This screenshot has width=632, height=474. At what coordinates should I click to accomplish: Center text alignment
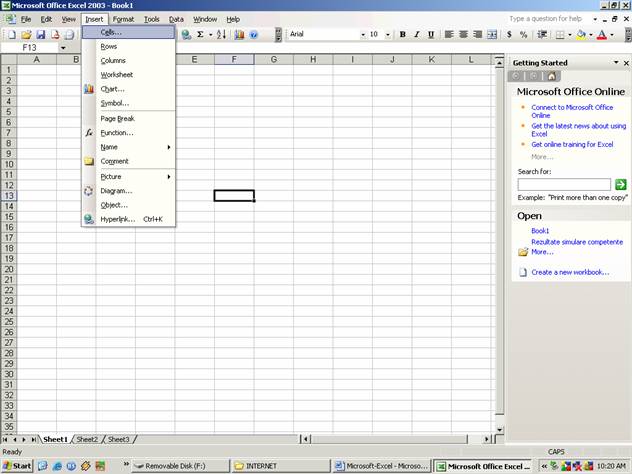[463, 35]
